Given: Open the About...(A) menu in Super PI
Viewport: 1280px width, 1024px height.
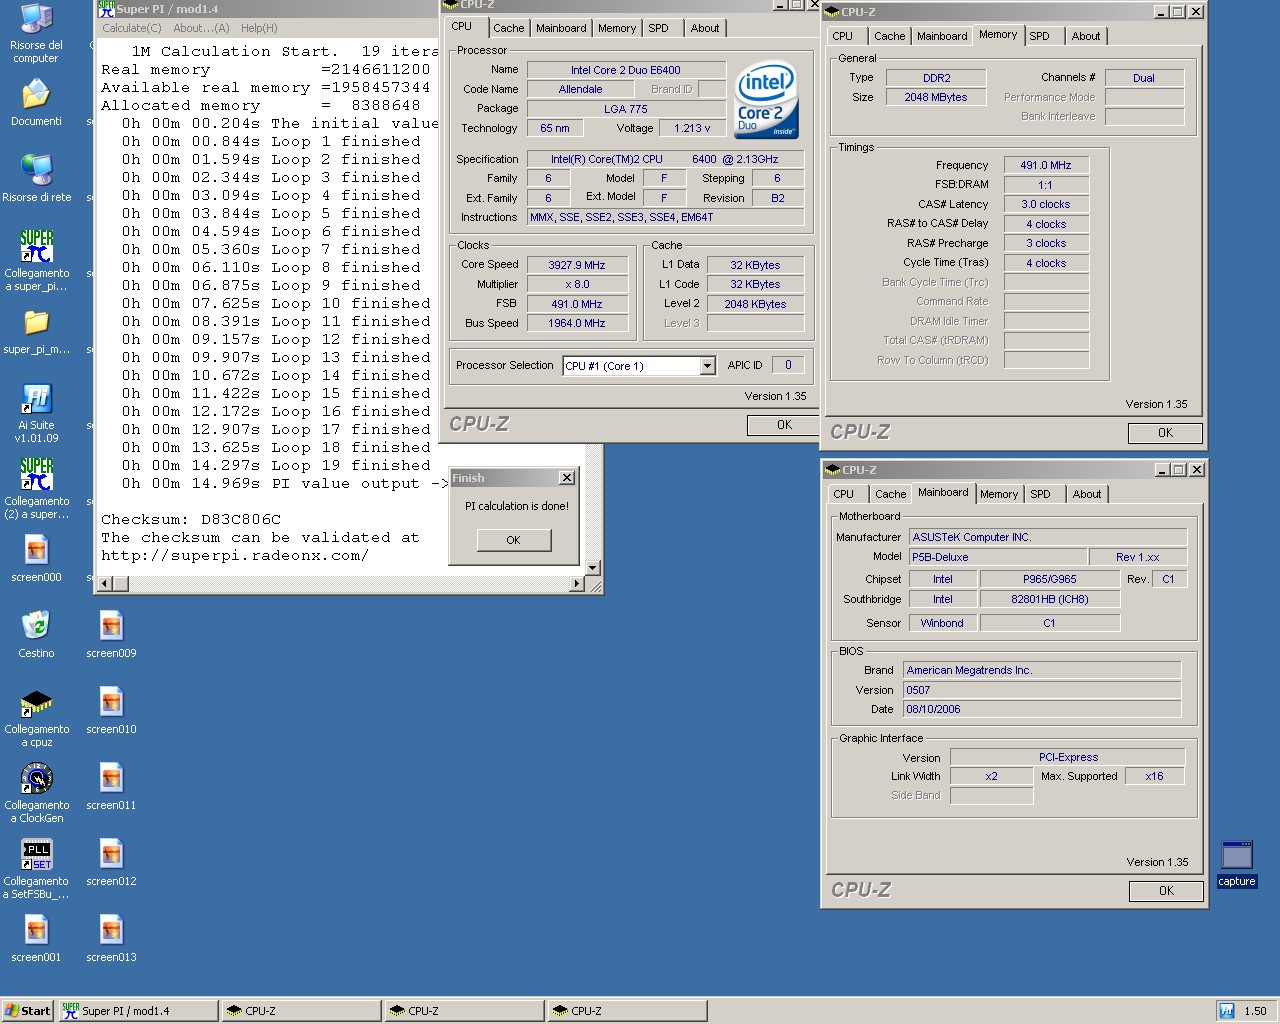Looking at the screenshot, I should click(201, 28).
